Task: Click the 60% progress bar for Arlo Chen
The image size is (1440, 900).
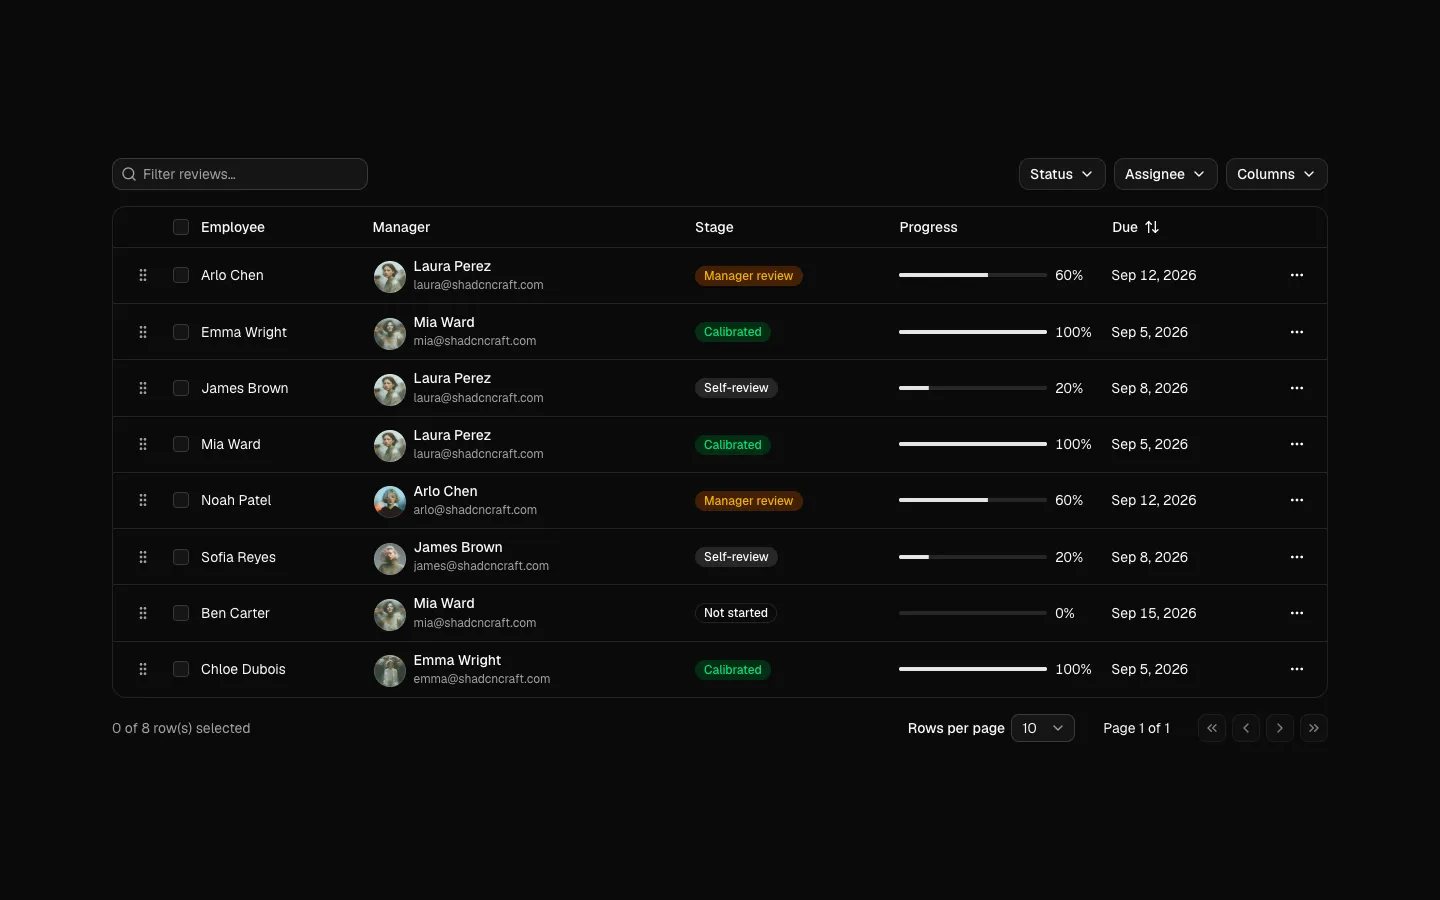Action: pos(973,275)
